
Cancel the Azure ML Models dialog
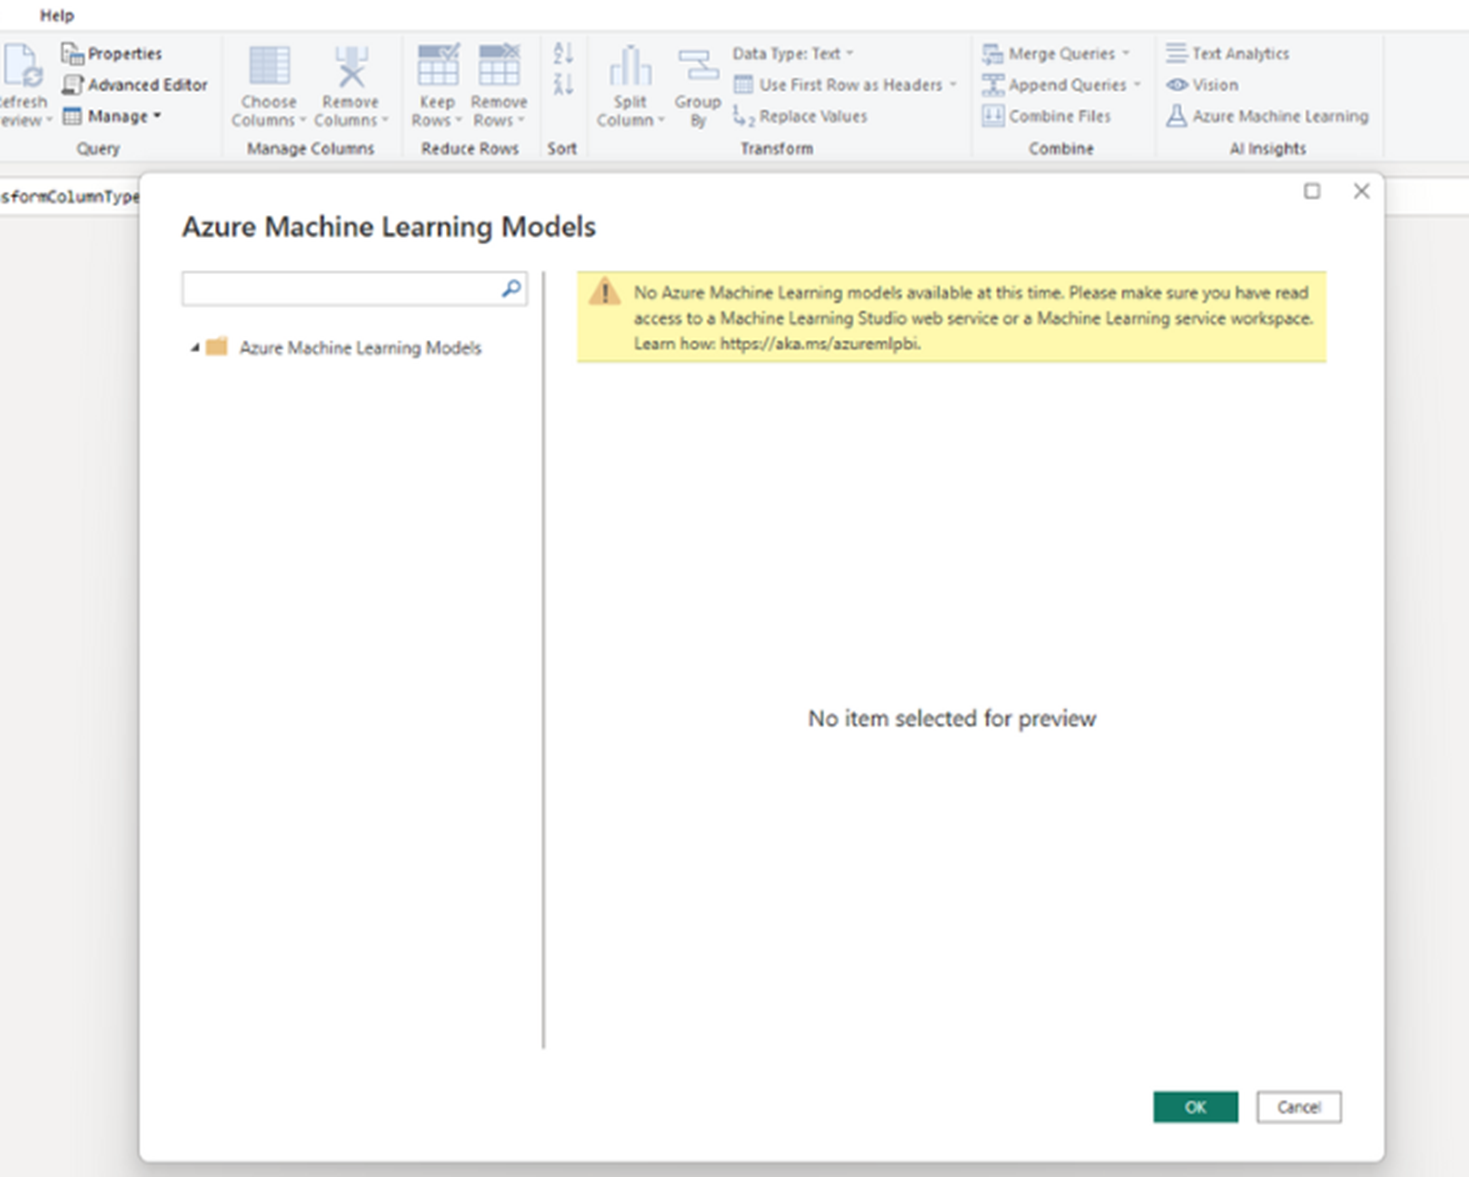(1299, 1107)
